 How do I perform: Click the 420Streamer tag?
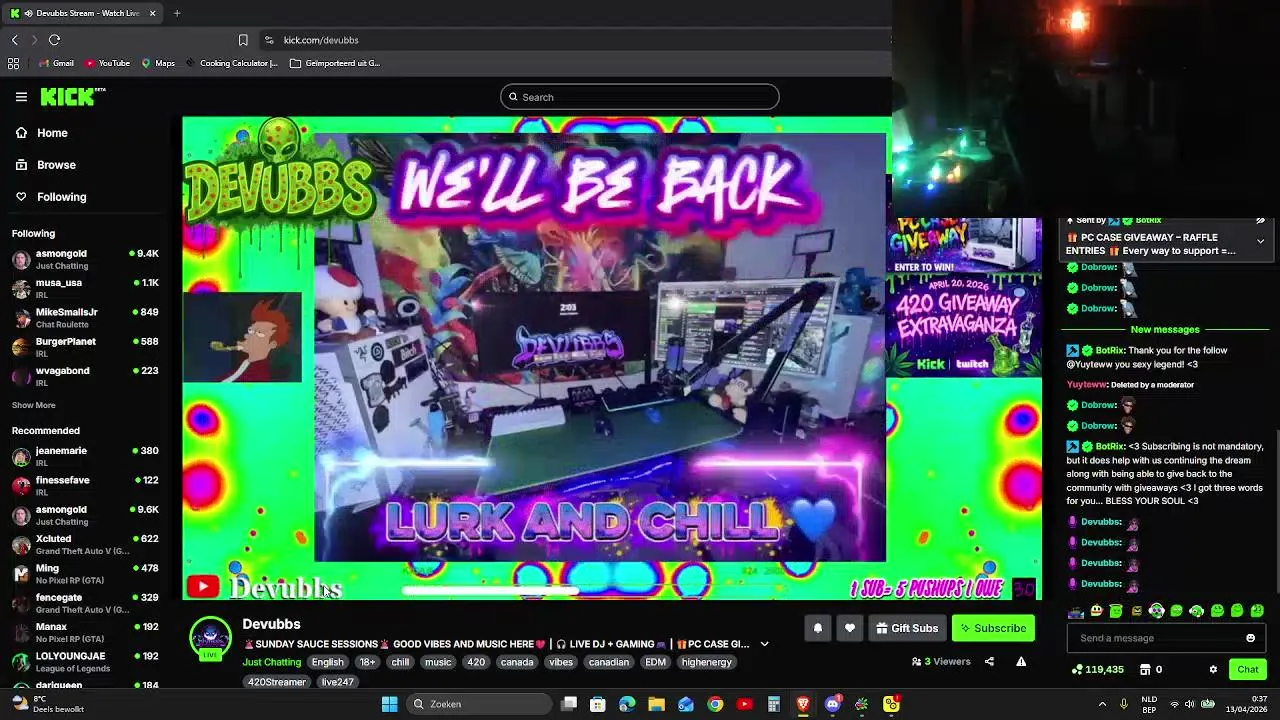pos(277,682)
